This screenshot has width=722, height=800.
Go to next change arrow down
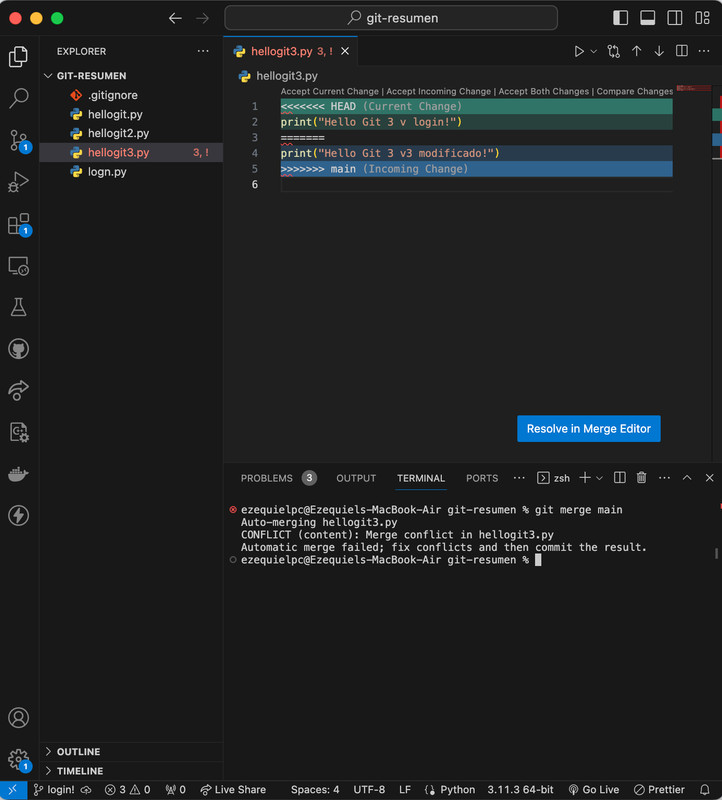659,51
